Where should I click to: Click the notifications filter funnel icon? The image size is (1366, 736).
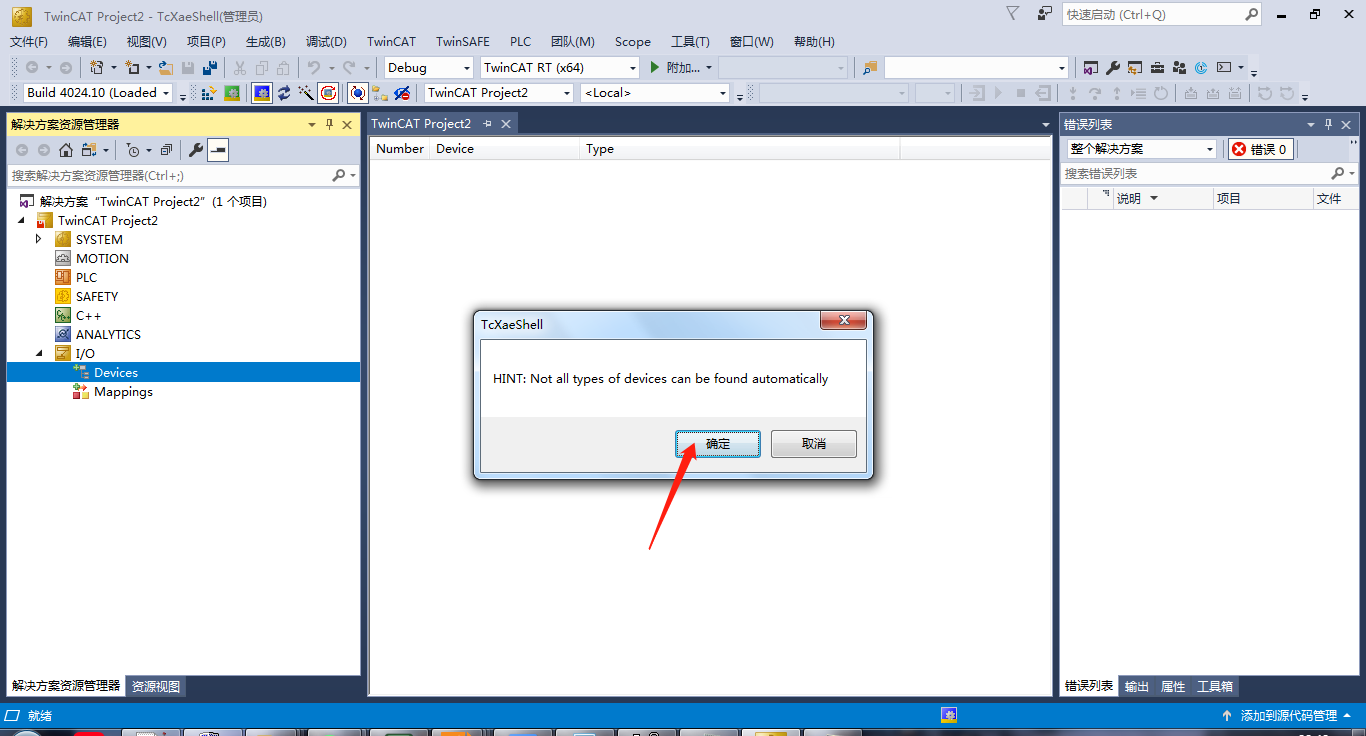click(x=1012, y=13)
